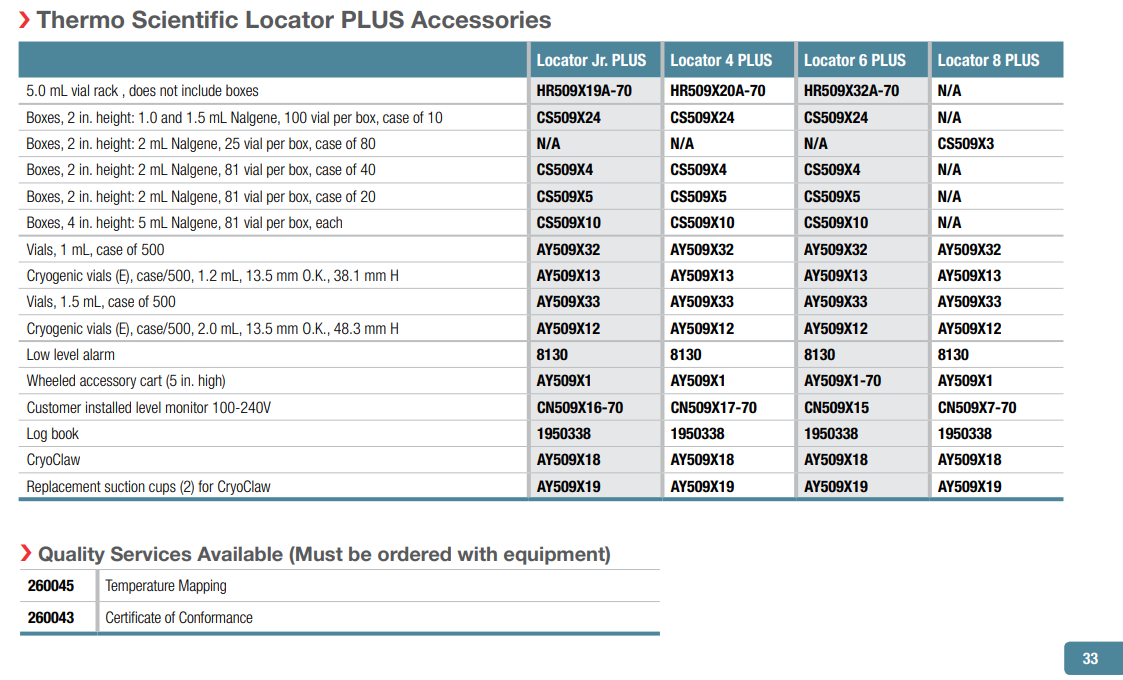
Task: Click the "81 vial per box, case of 20" label
Action: click(x=201, y=196)
